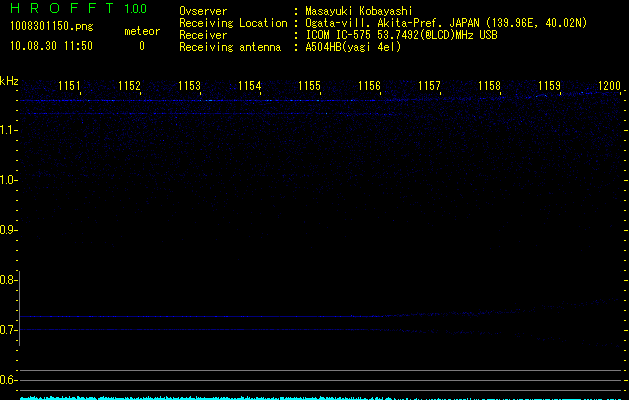Screen dimensions: 629x400
Task: Select the filename 1008301150.png
Action: (x=52, y=26)
